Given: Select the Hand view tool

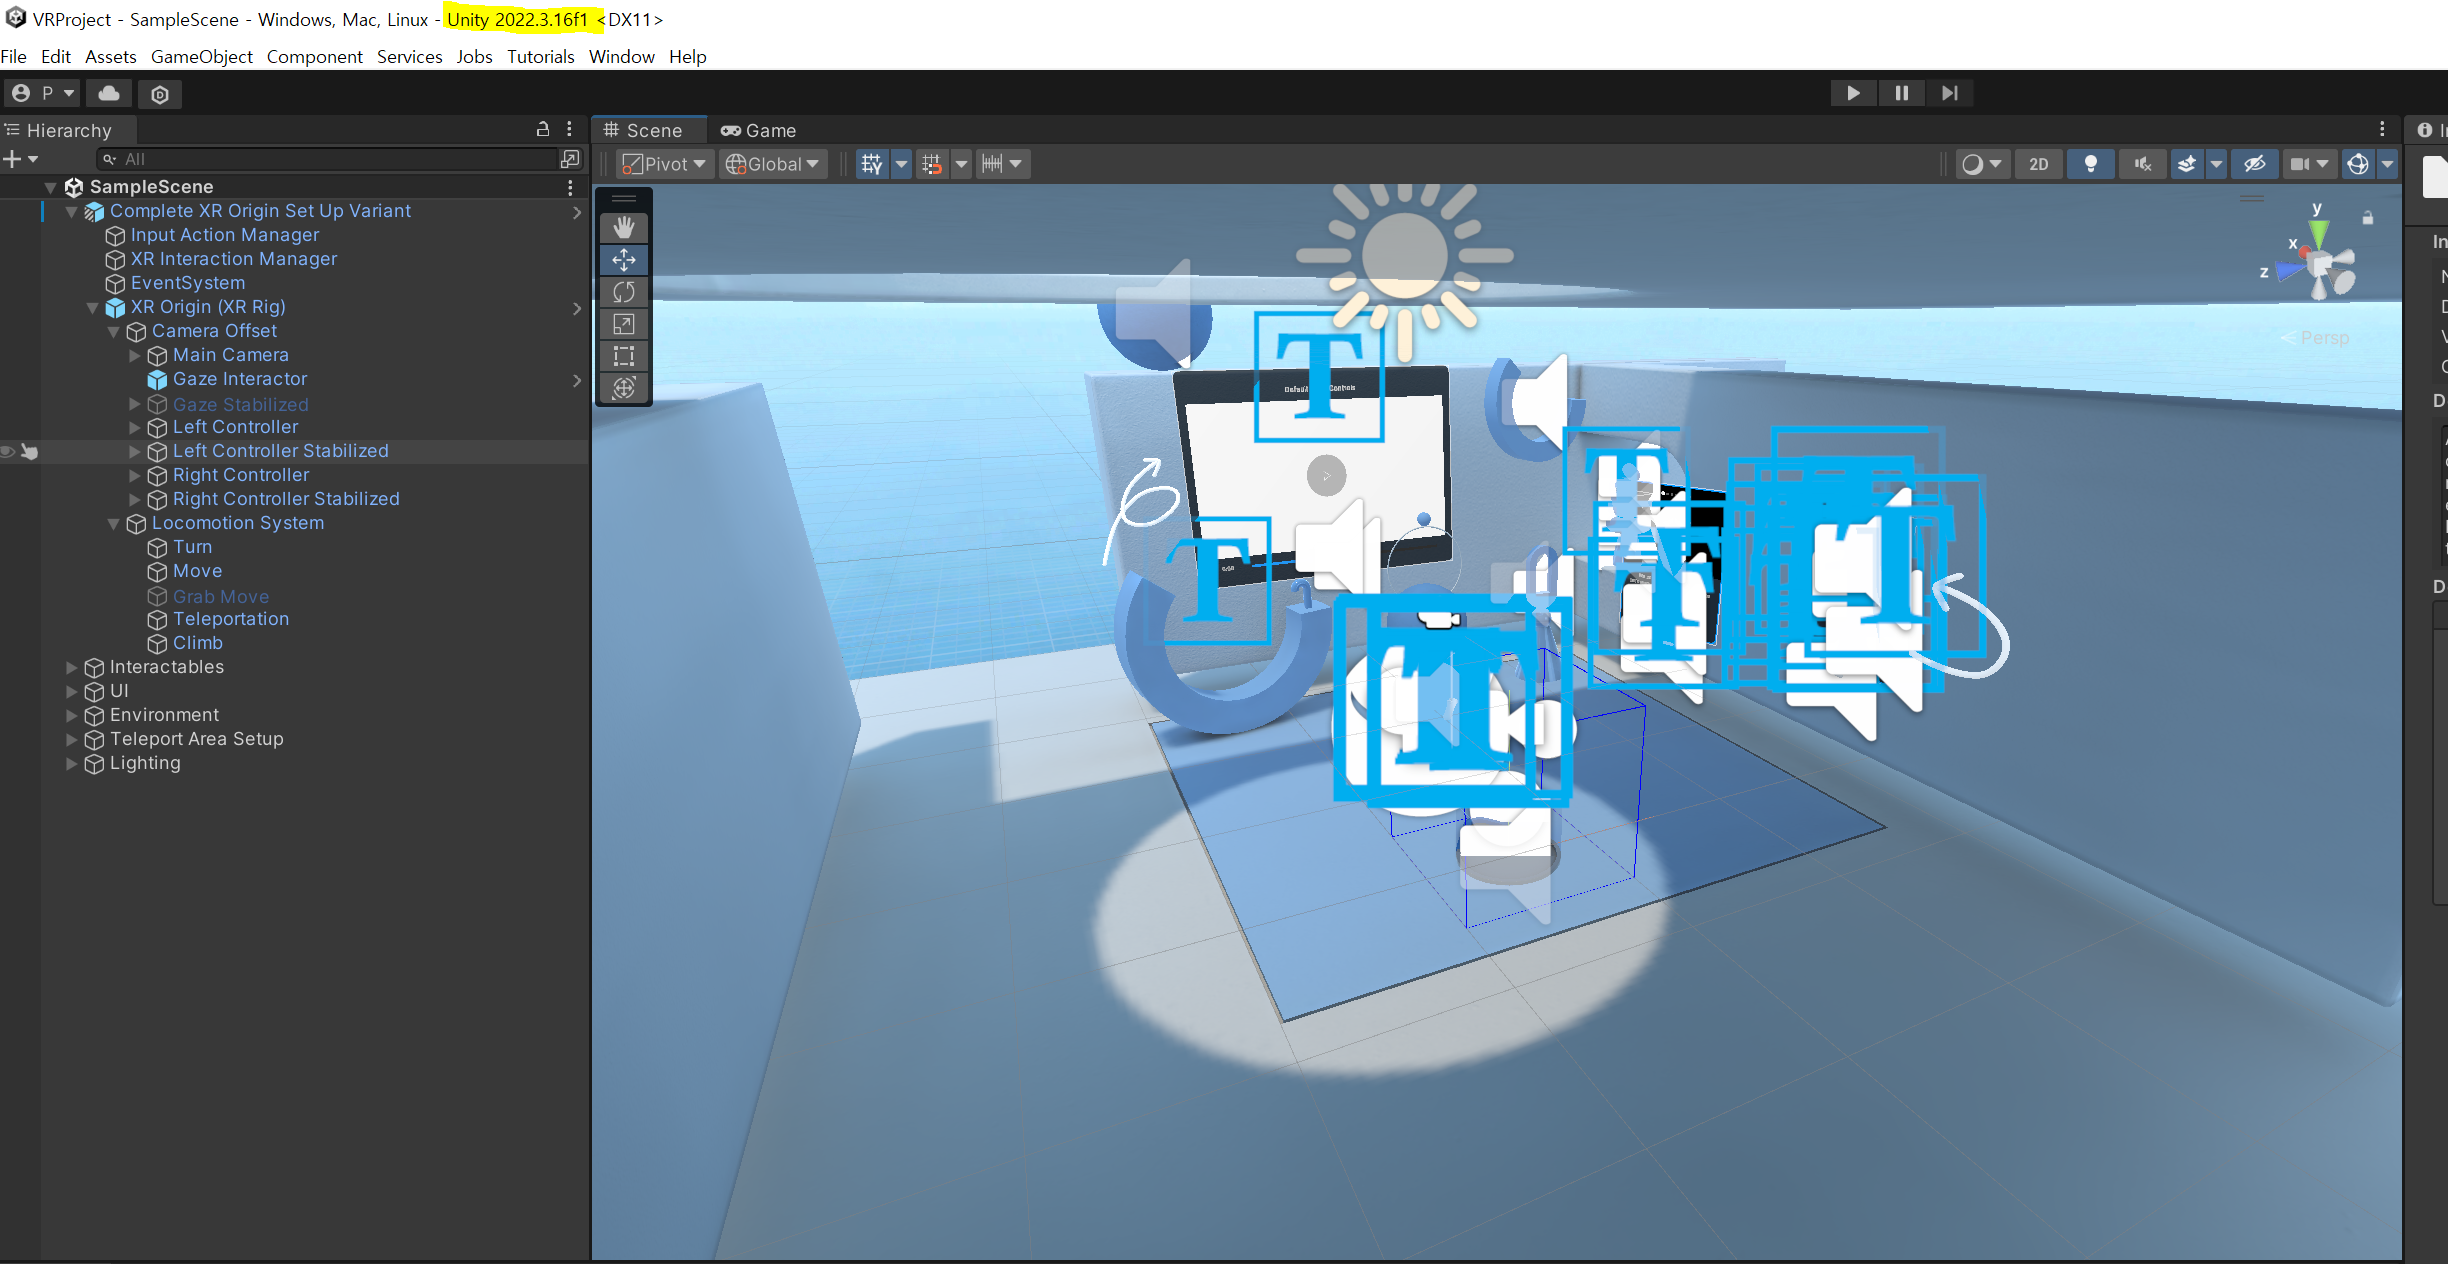Looking at the screenshot, I should click(624, 228).
